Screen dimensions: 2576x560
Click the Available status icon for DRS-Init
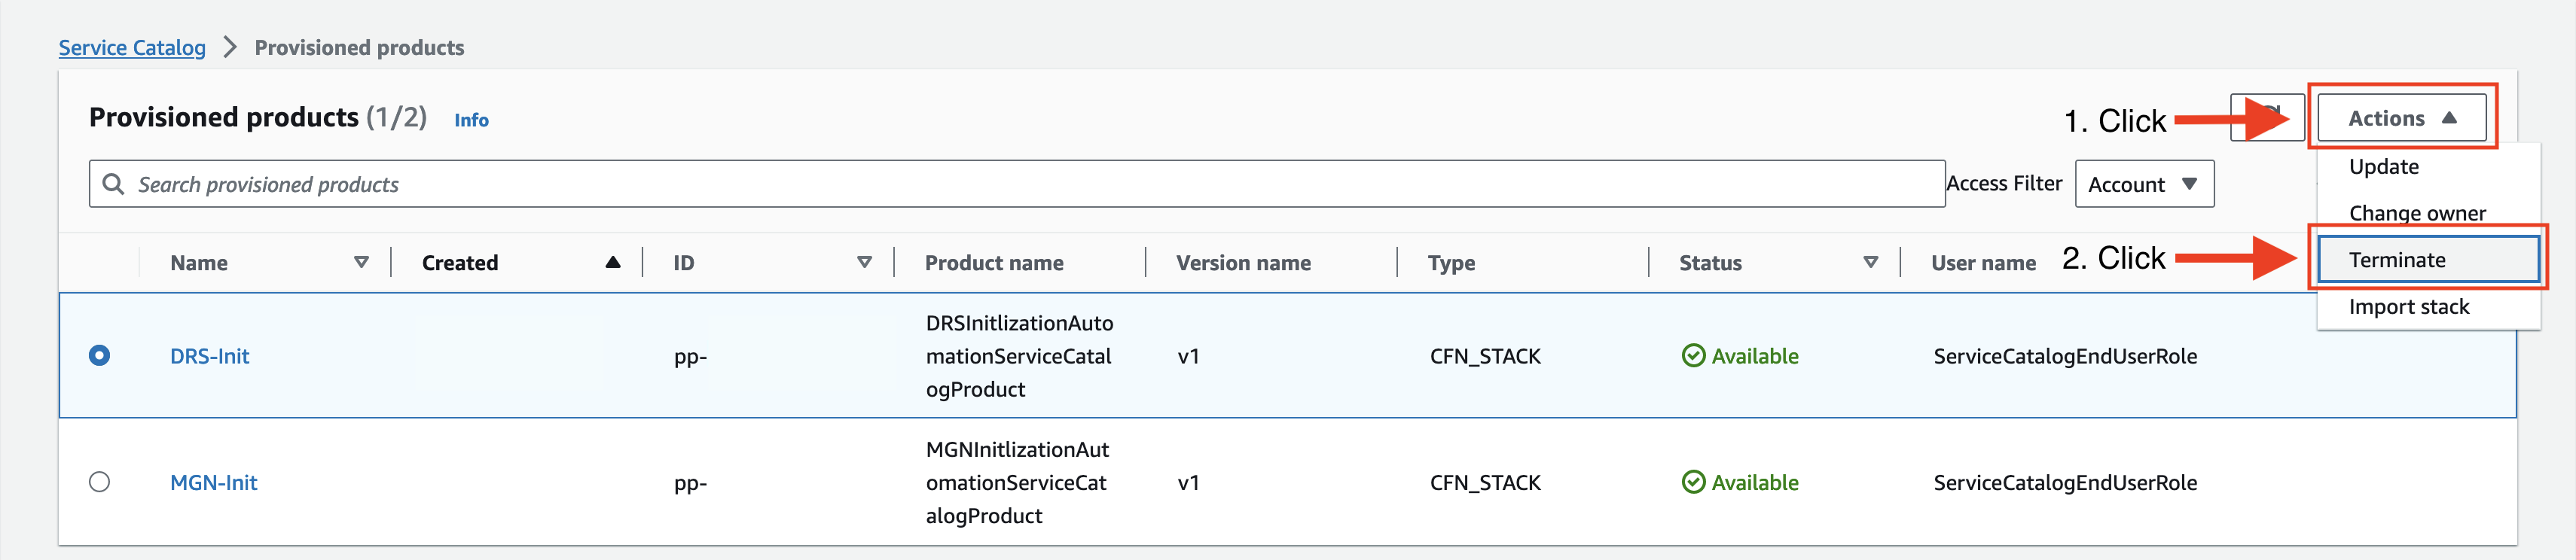[1693, 356]
